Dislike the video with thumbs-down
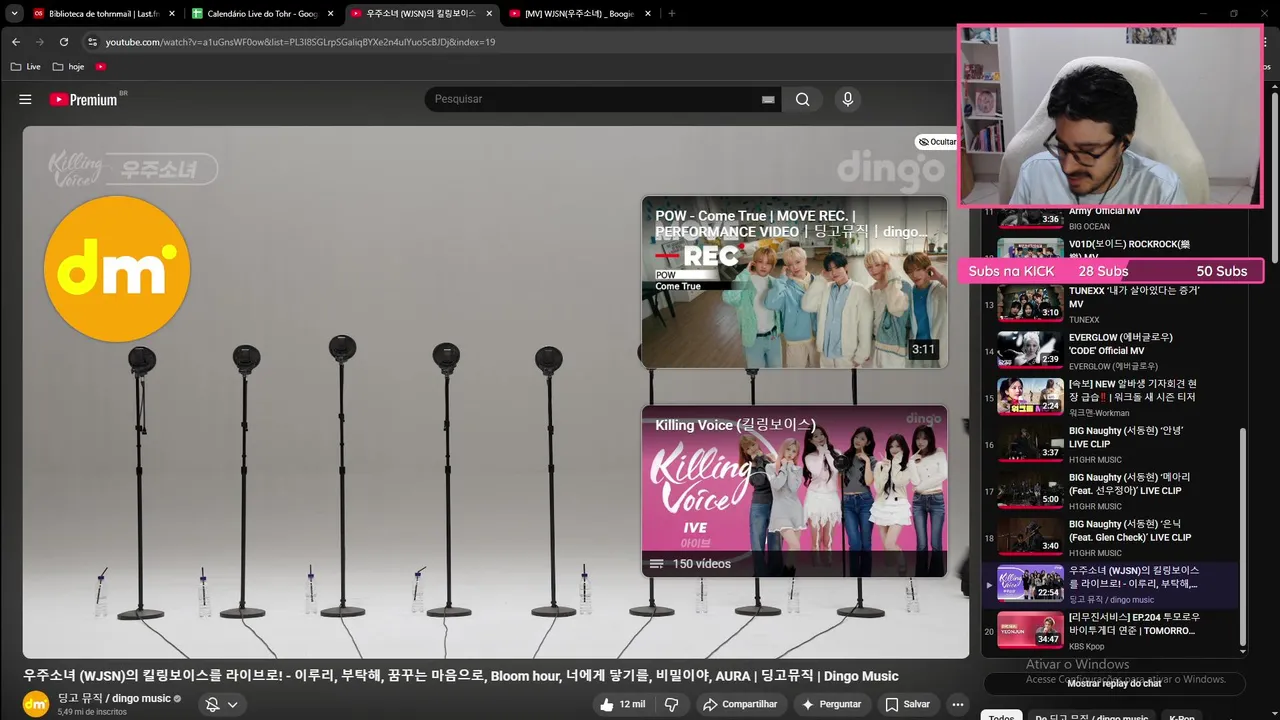1280x720 pixels. 672,704
